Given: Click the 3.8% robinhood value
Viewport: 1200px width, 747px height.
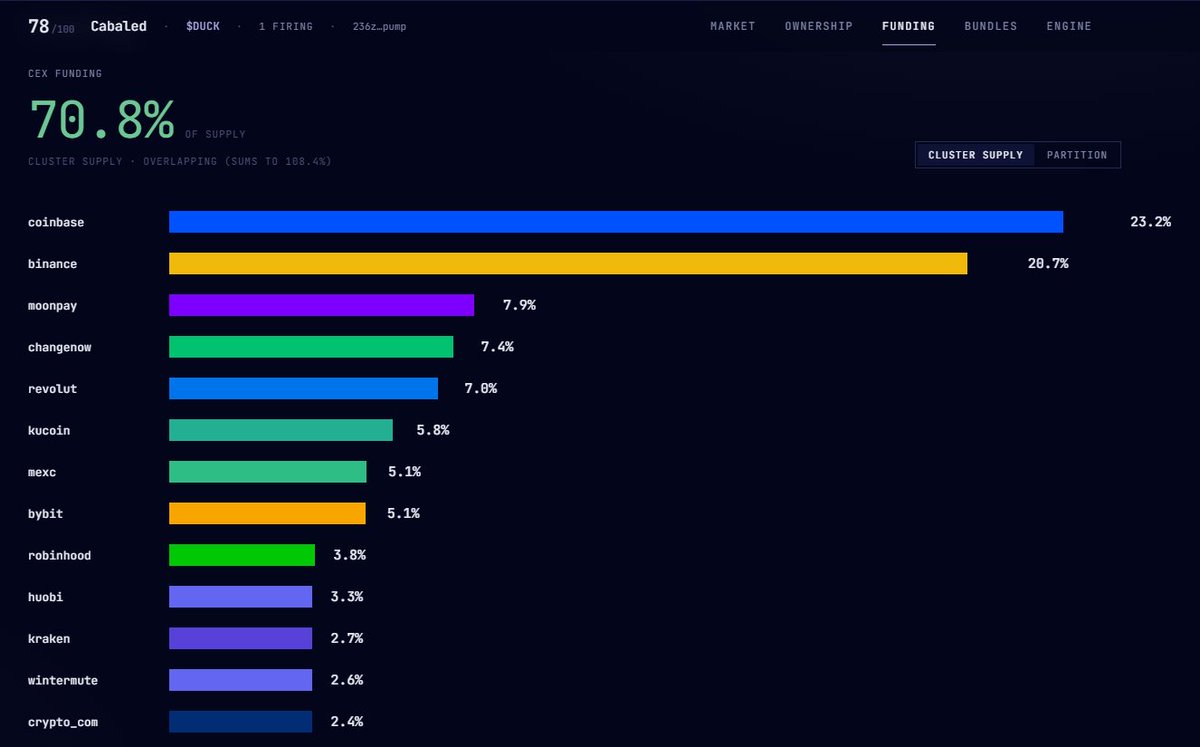Looking at the screenshot, I should point(350,555).
